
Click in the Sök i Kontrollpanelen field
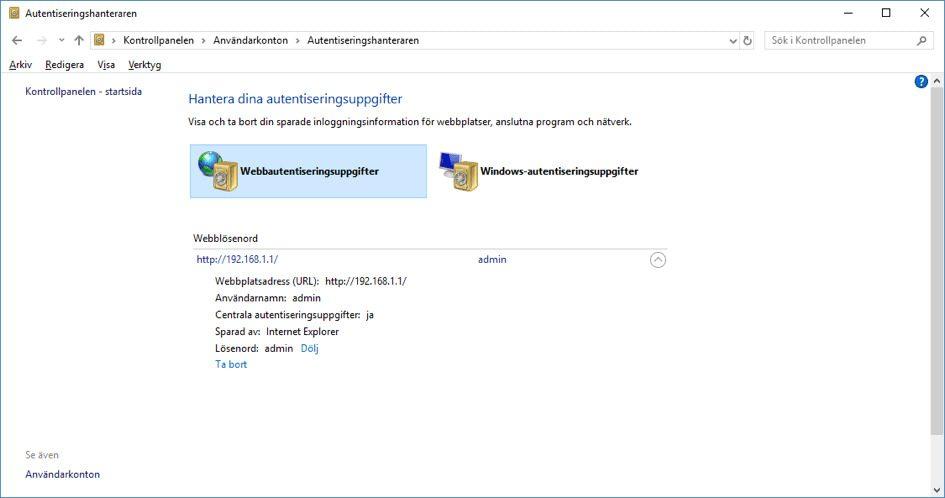point(840,41)
